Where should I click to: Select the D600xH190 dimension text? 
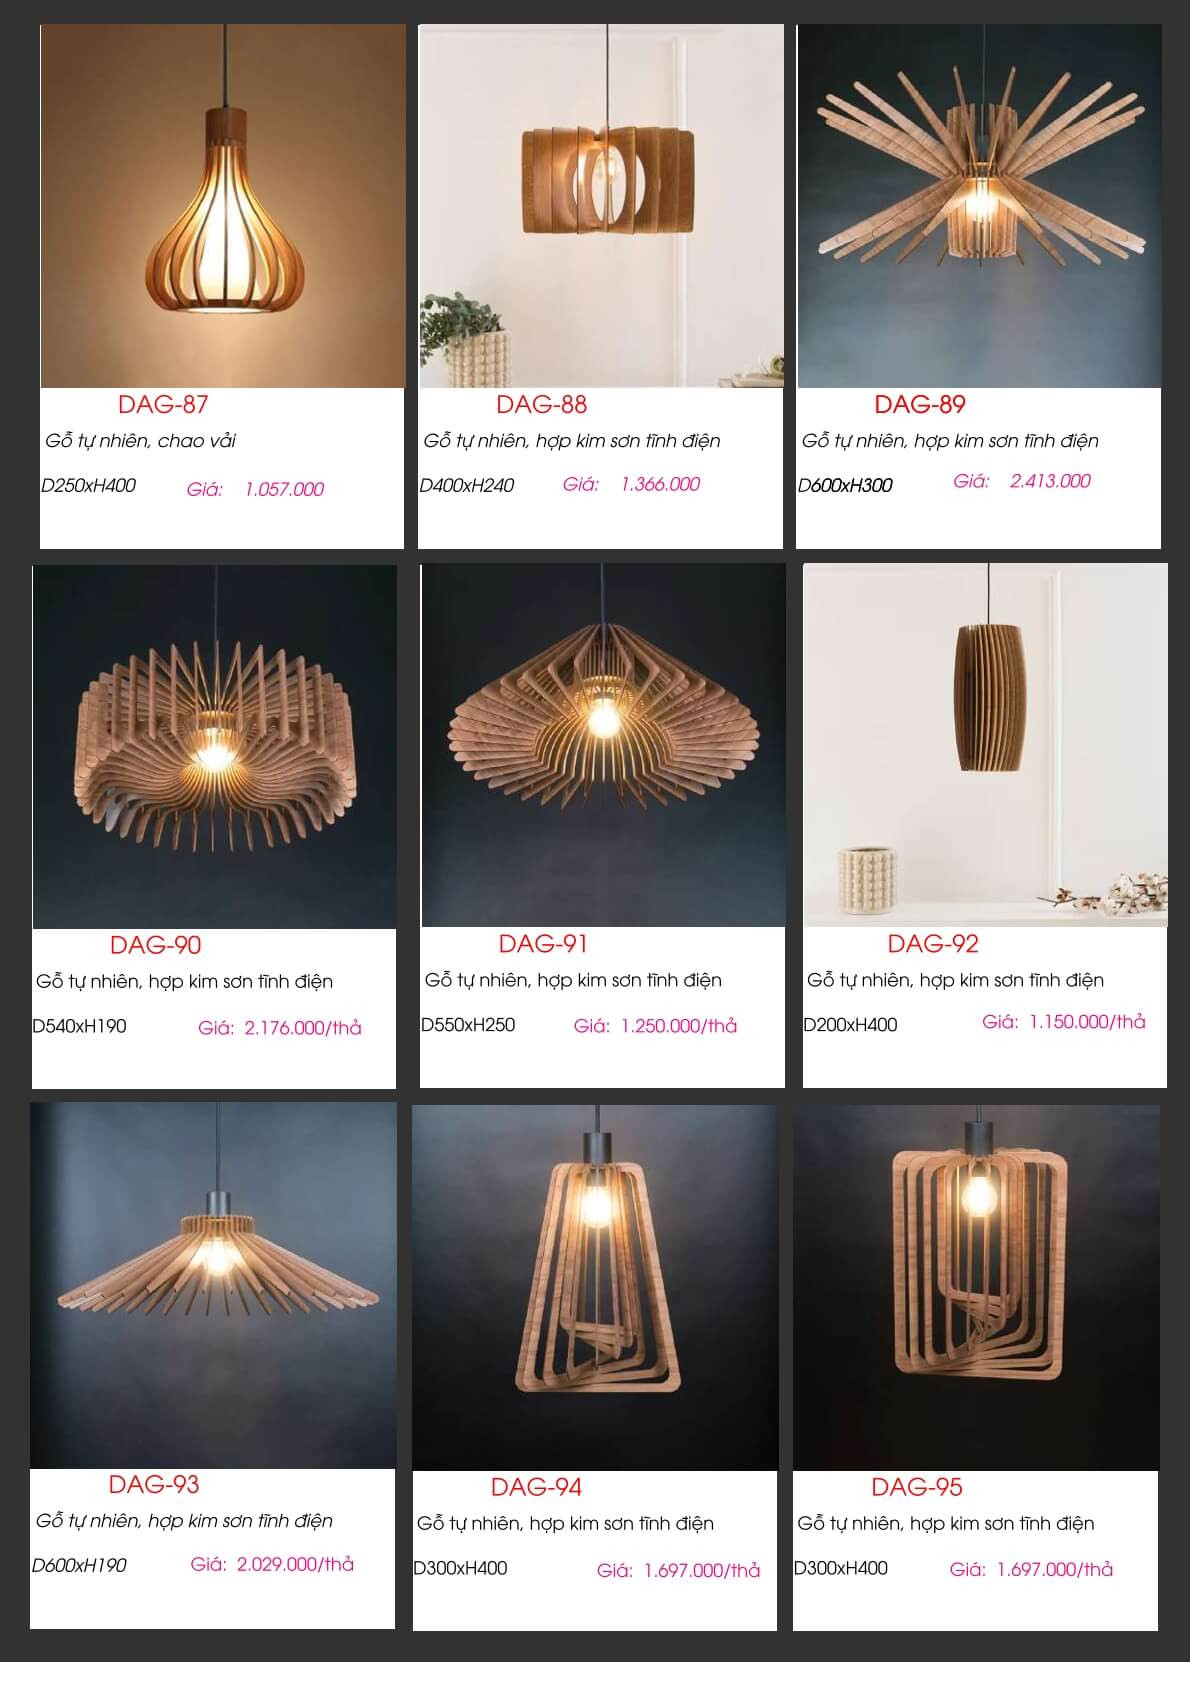[79, 1566]
